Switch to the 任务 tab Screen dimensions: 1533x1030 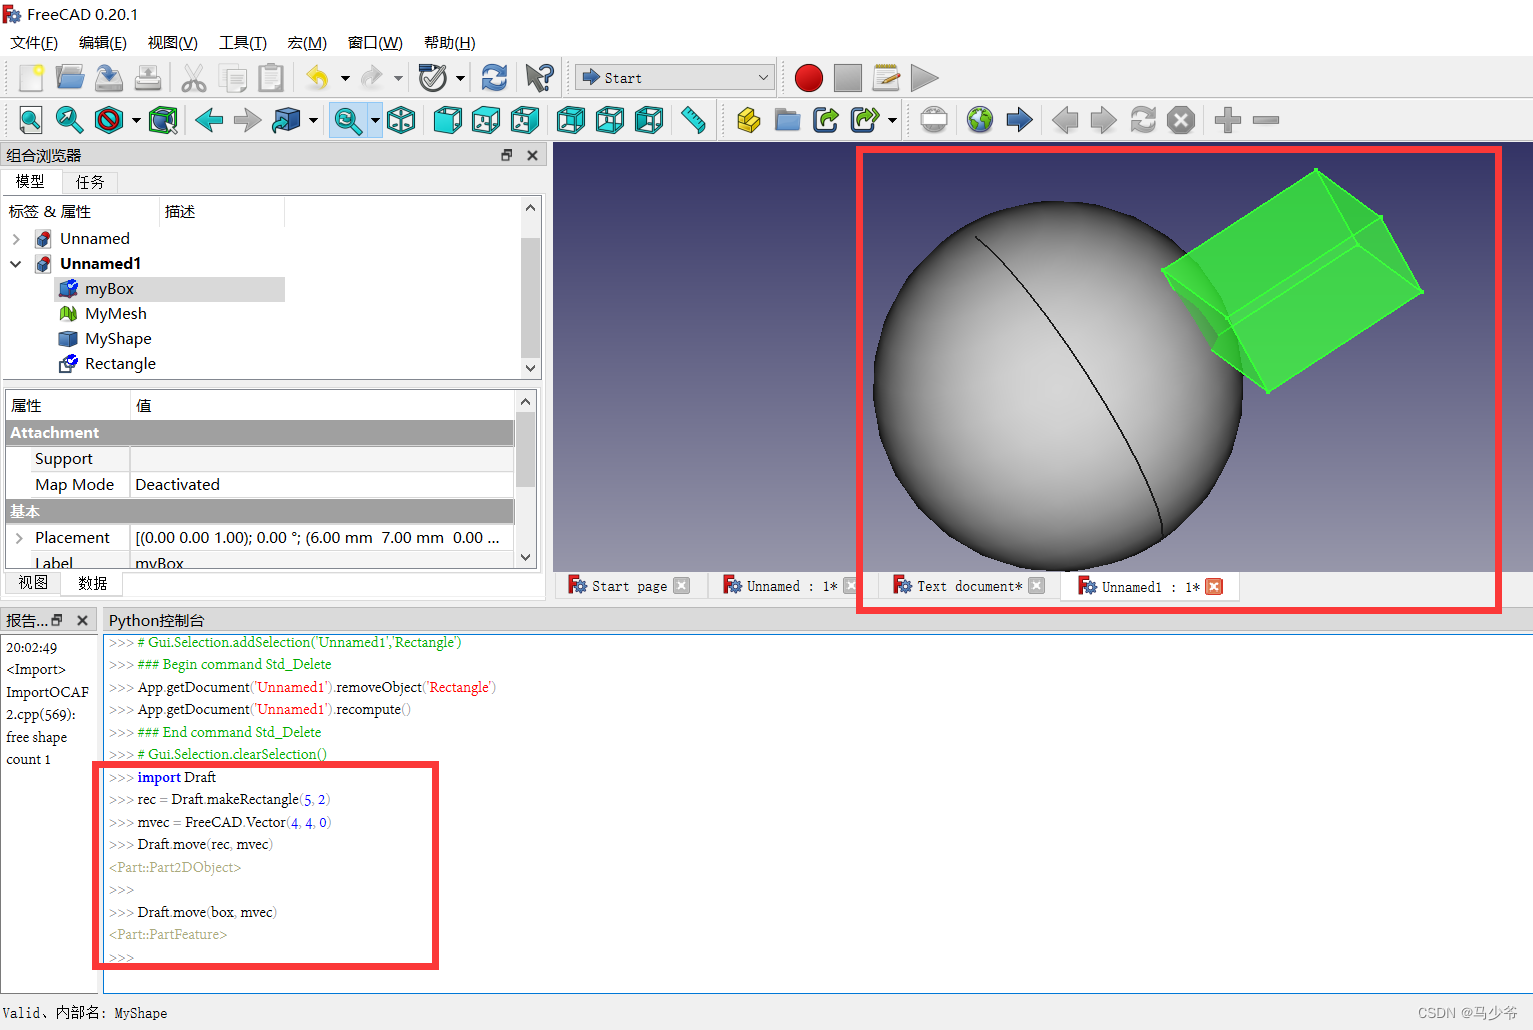[90, 182]
